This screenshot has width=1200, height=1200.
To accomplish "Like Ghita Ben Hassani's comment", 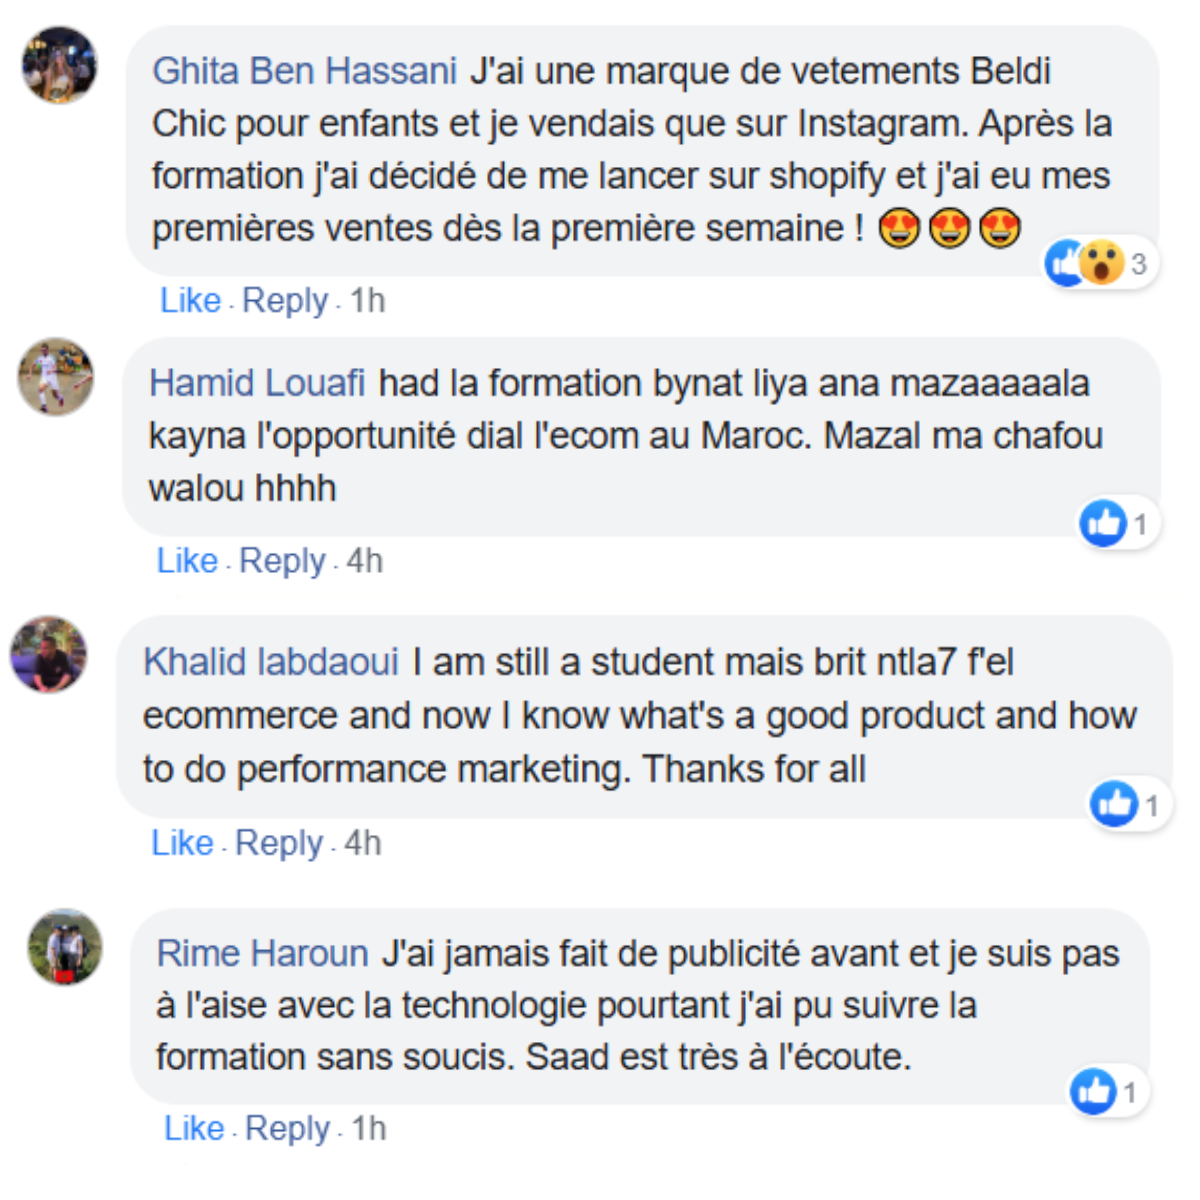I will [x=190, y=300].
